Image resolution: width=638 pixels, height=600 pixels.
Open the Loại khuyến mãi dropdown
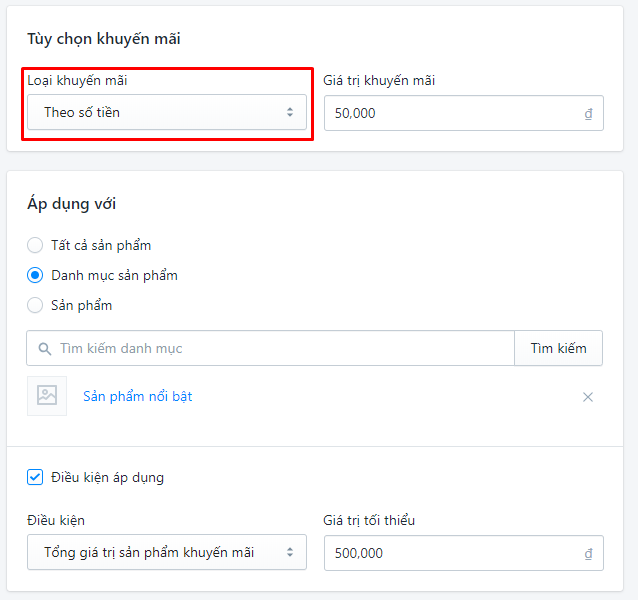pyautogui.click(x=167, y=112)
